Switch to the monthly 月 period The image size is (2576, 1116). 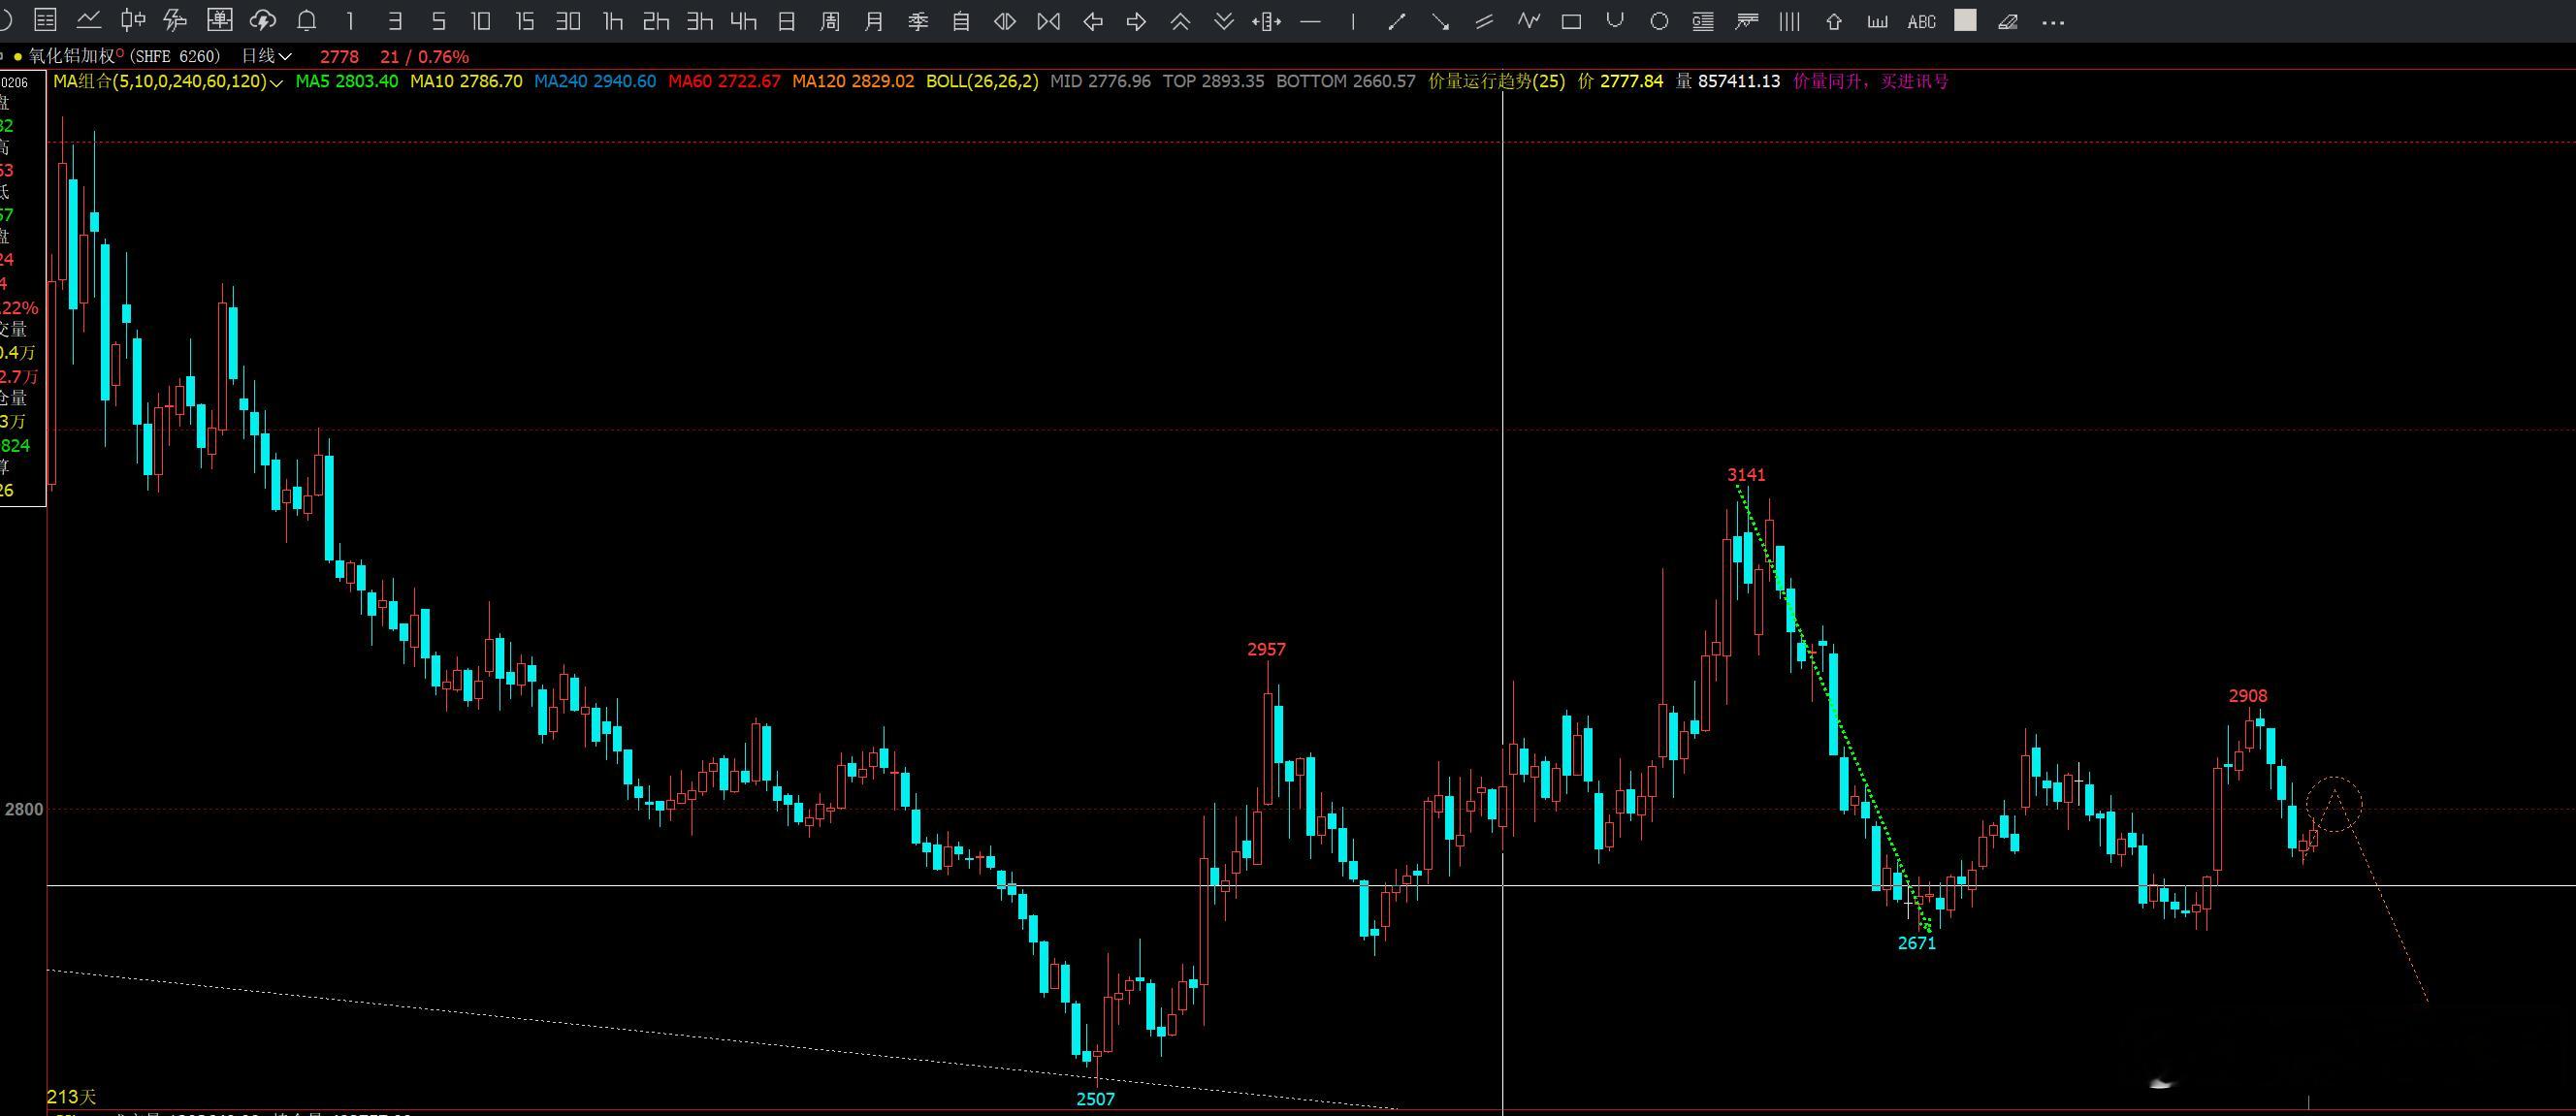(874, 21)
